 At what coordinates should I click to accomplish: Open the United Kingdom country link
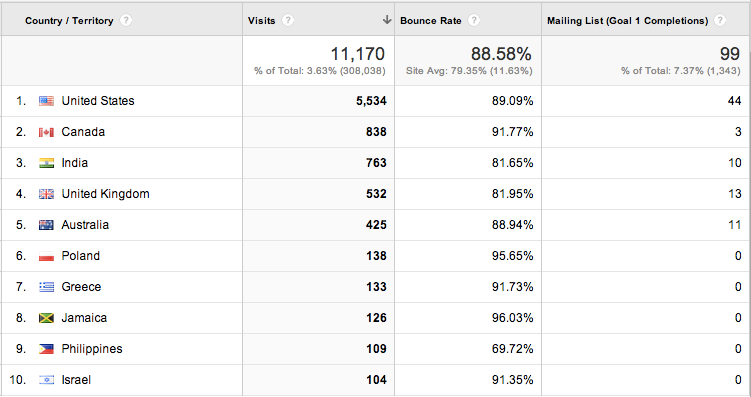point(105,194)
